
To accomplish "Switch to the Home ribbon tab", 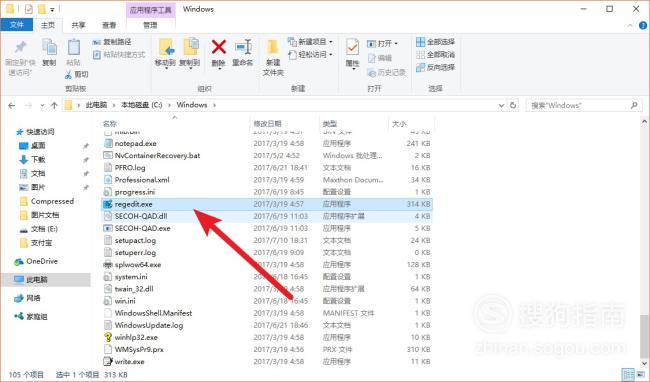I will tap(48, 25).
